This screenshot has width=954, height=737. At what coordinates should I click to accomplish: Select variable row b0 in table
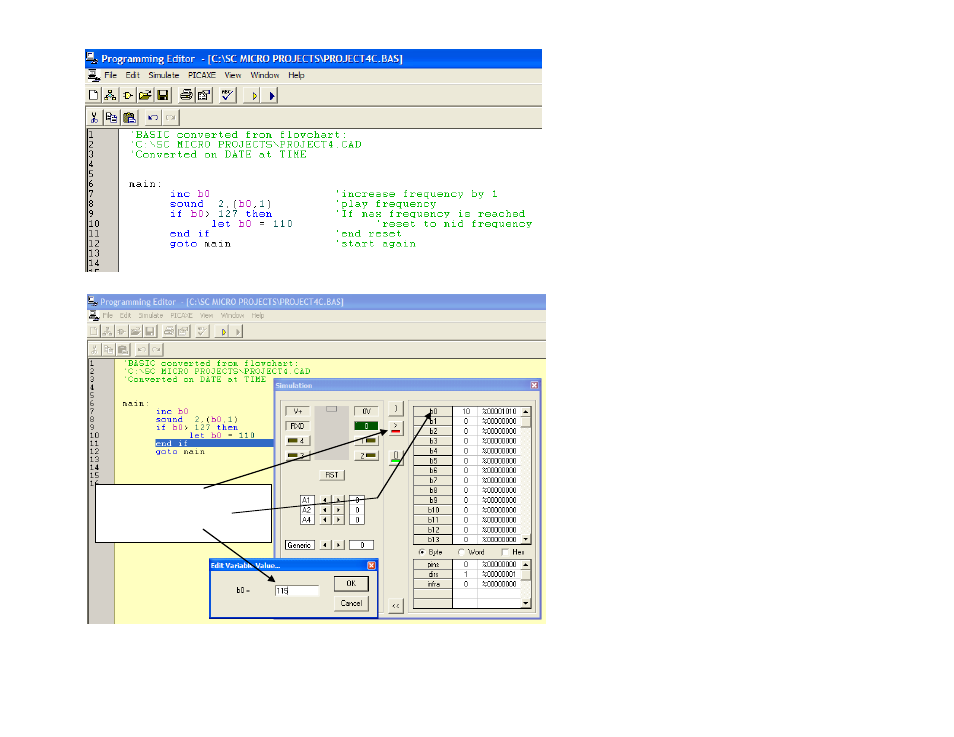tap(467, 411)
